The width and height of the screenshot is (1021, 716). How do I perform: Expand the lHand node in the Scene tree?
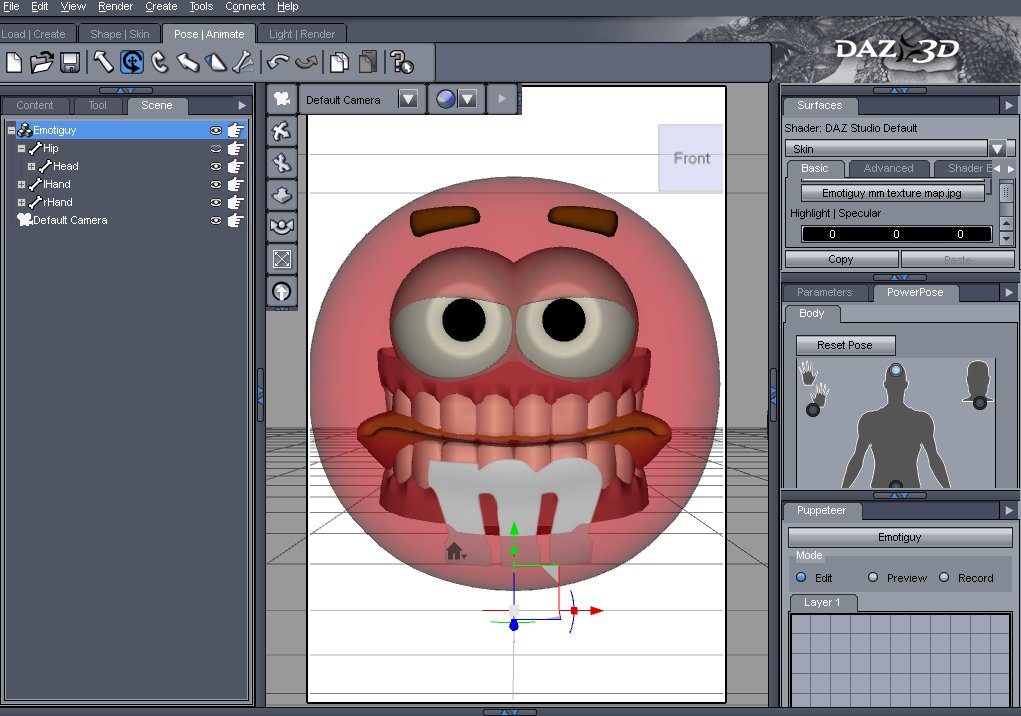click(21, 184)
